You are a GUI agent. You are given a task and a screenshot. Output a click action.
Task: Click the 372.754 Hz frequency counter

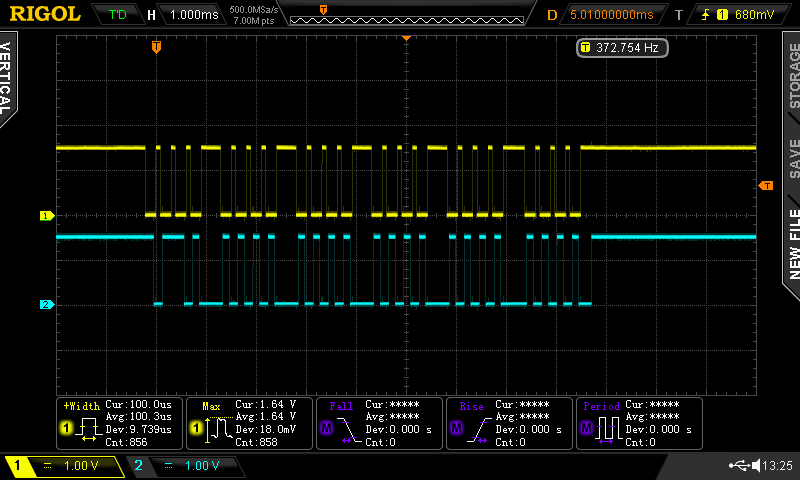tap(622, 47)
